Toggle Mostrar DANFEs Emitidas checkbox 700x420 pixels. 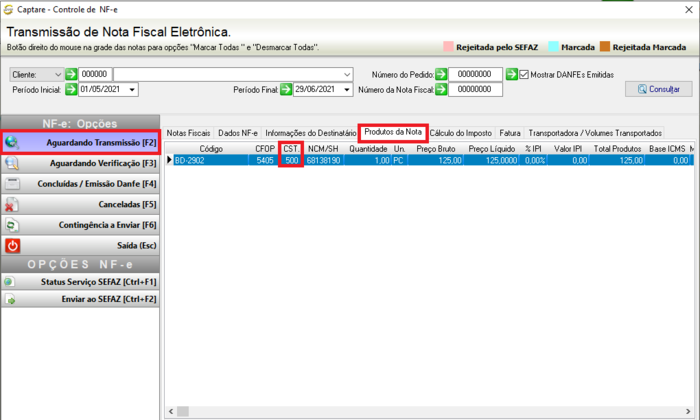(x=524, y=75)
